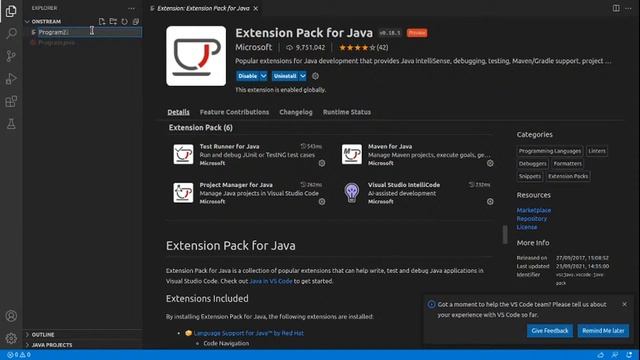
Task: Click the feedback icon in status bar
Action: pyautogui.click(x=615, y=355)
